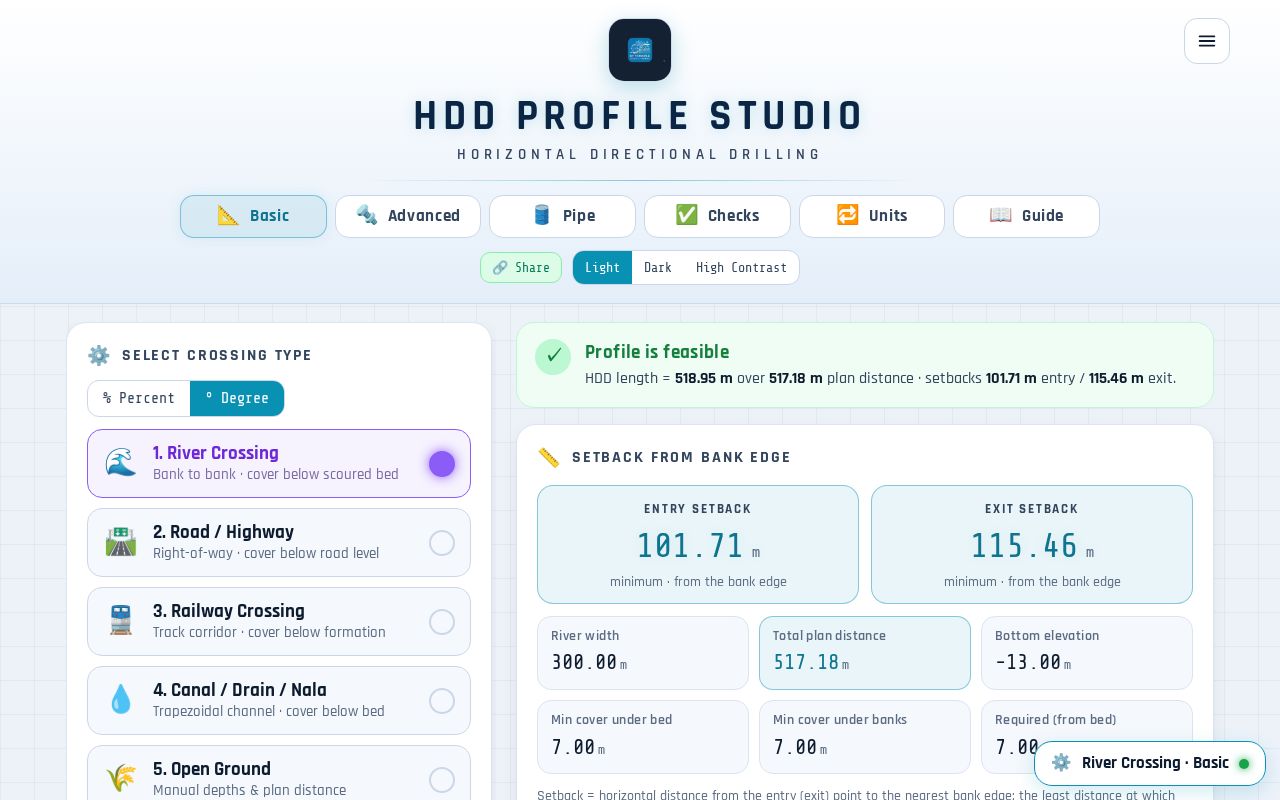1280x800 pixels.
Task: Select the River Crossing radio button
Action: coord(442,464)
